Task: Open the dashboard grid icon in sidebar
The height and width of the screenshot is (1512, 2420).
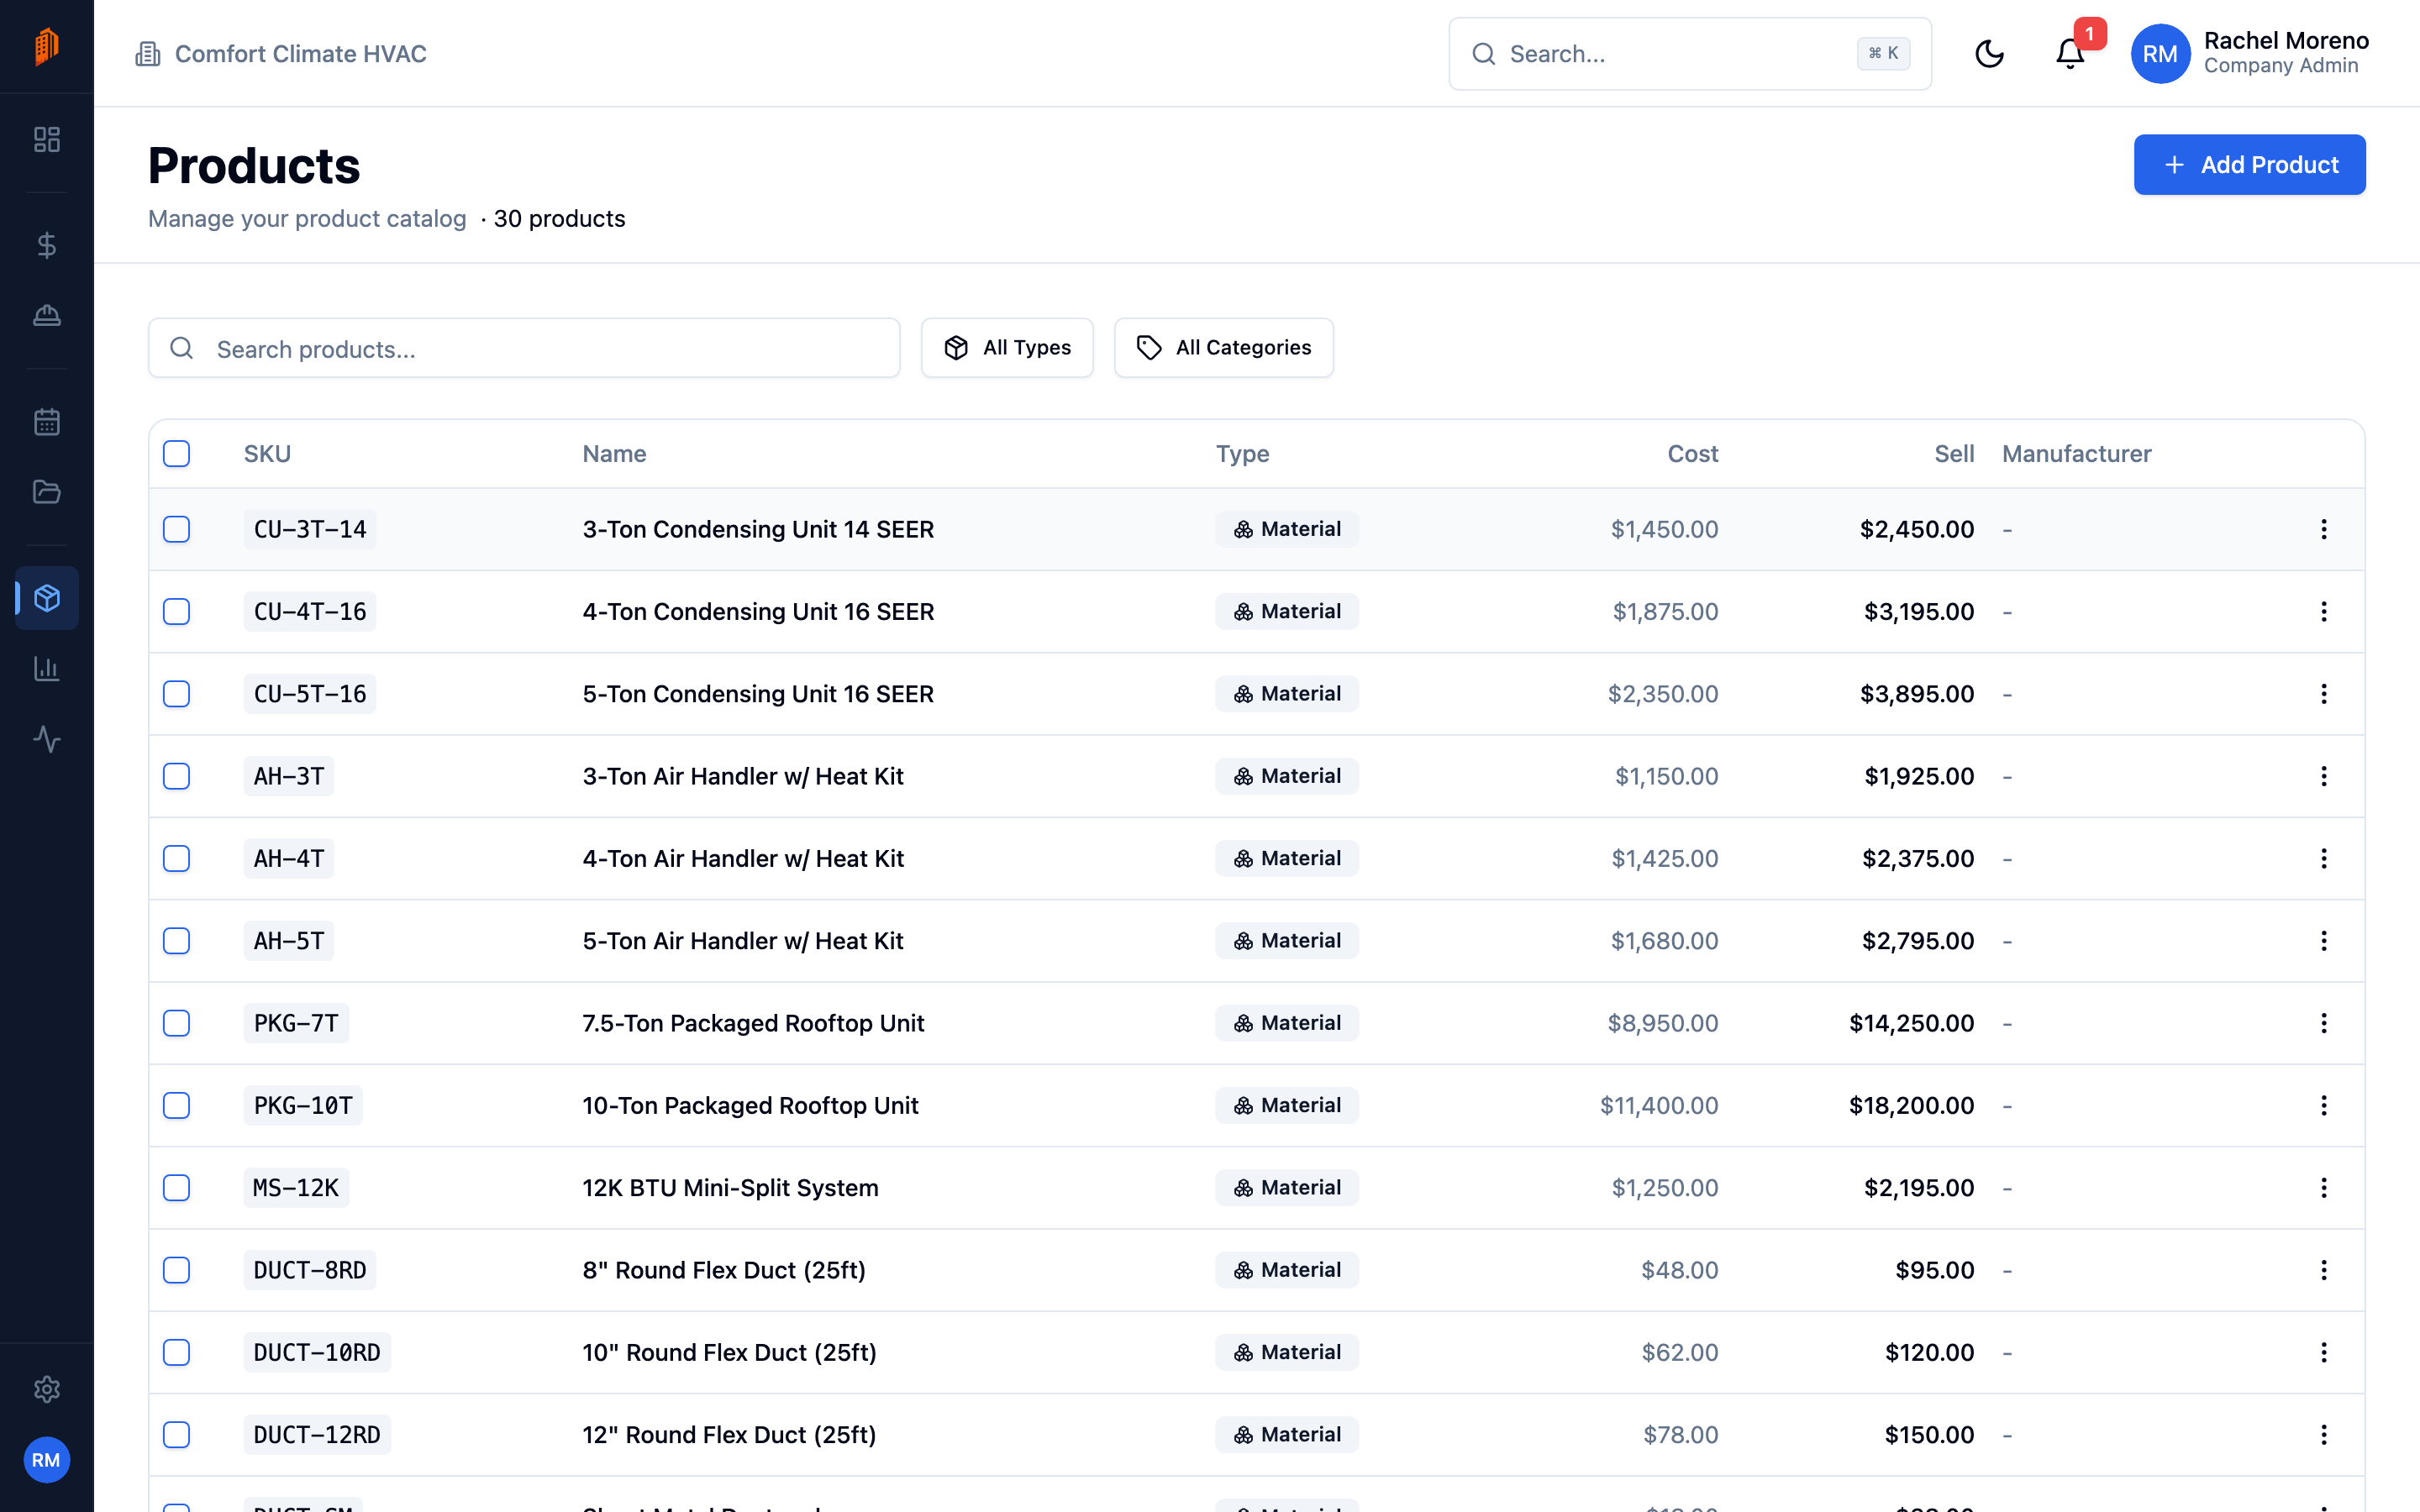Action: [x=47, y=139]
